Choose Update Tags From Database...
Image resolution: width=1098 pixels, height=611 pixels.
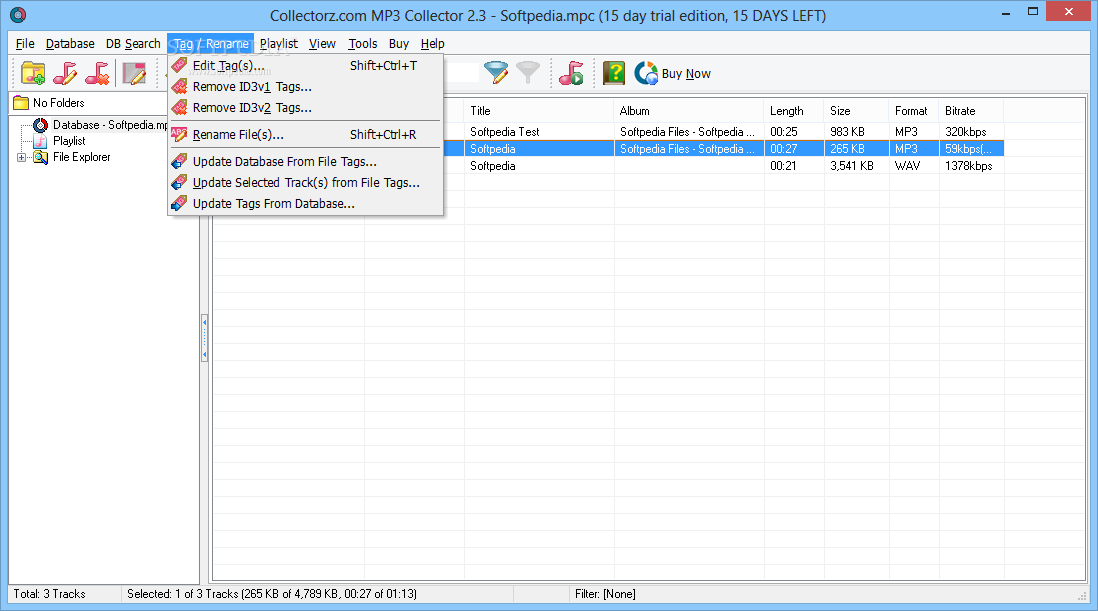pos(305,203)
